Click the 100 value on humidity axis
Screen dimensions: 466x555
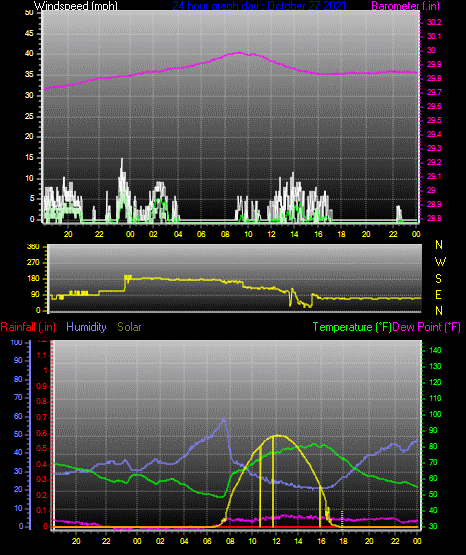16,343
